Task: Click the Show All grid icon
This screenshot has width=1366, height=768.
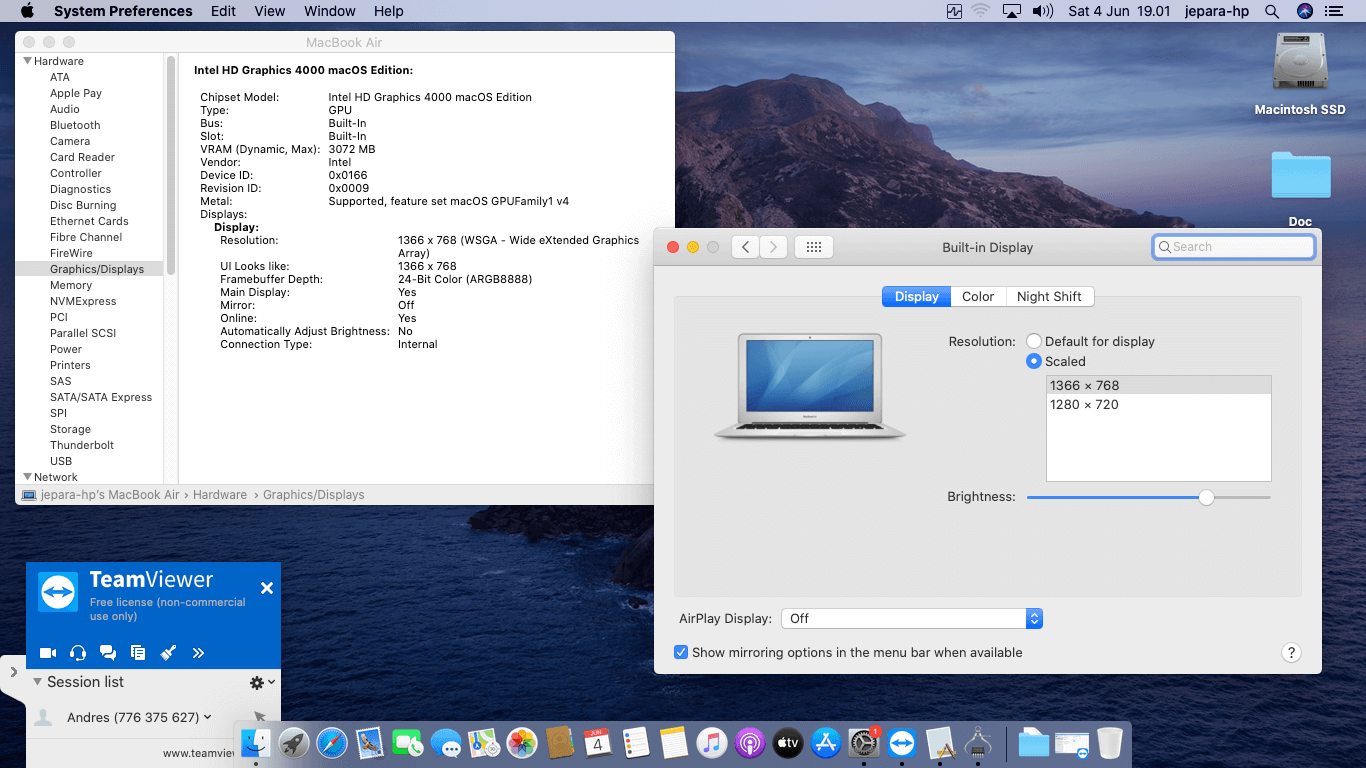Action: point(813,247)
